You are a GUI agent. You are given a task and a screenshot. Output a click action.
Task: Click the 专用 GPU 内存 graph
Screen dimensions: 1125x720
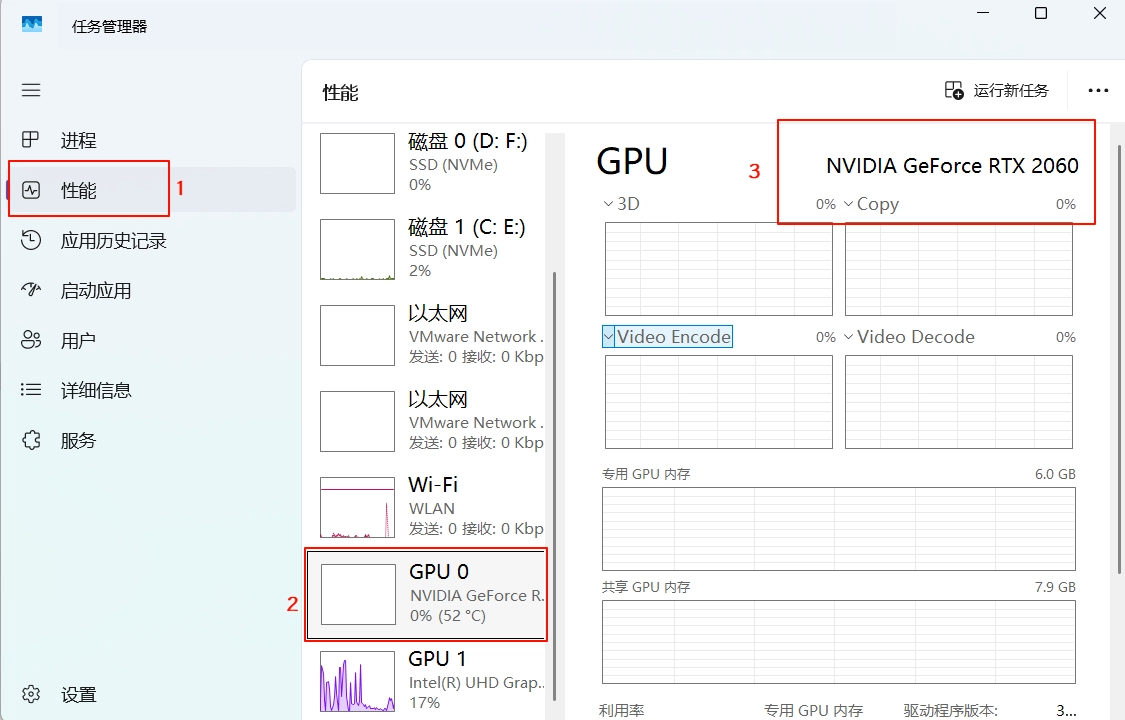pos(839,529)
